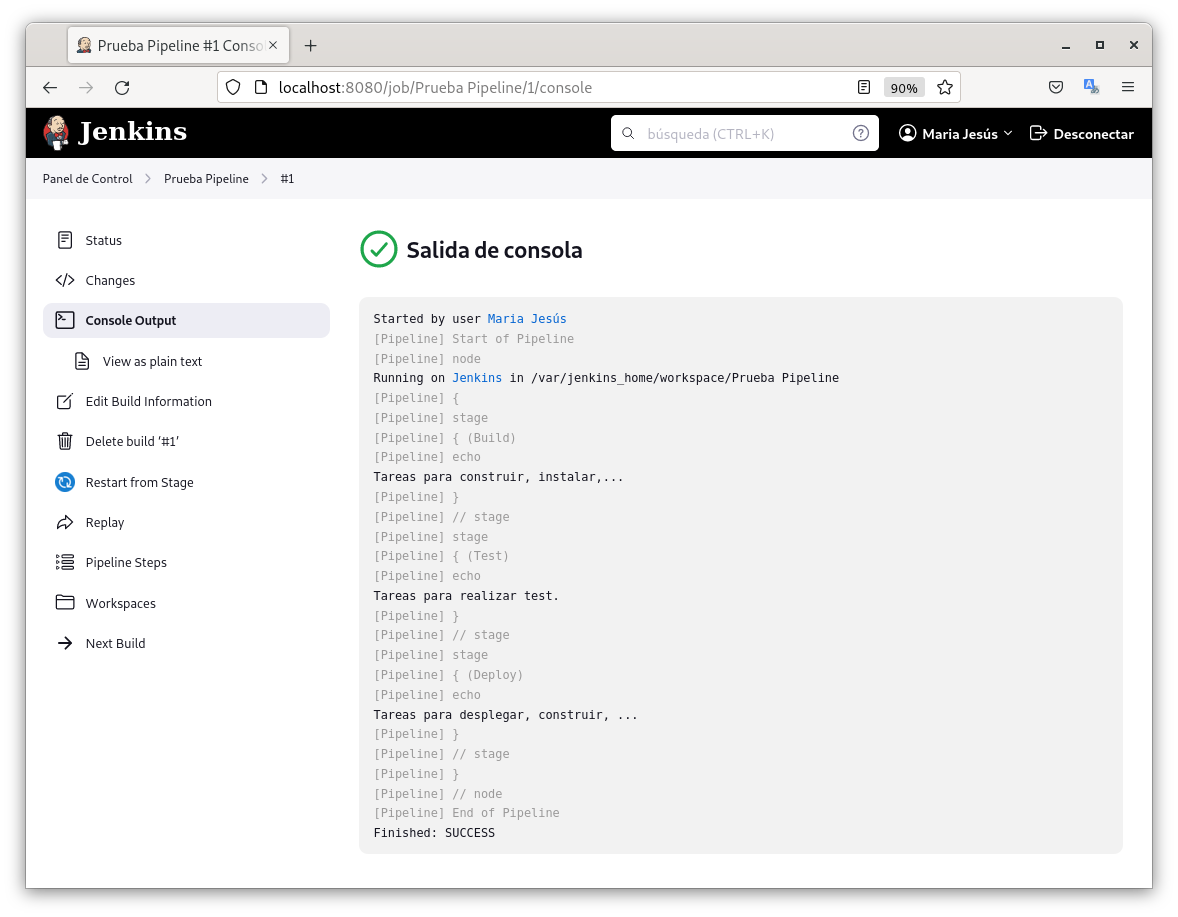This screenshot has width=1178, height=917.
Task: Open the Firefox hamburger application menu
Action: [1128, 88]
